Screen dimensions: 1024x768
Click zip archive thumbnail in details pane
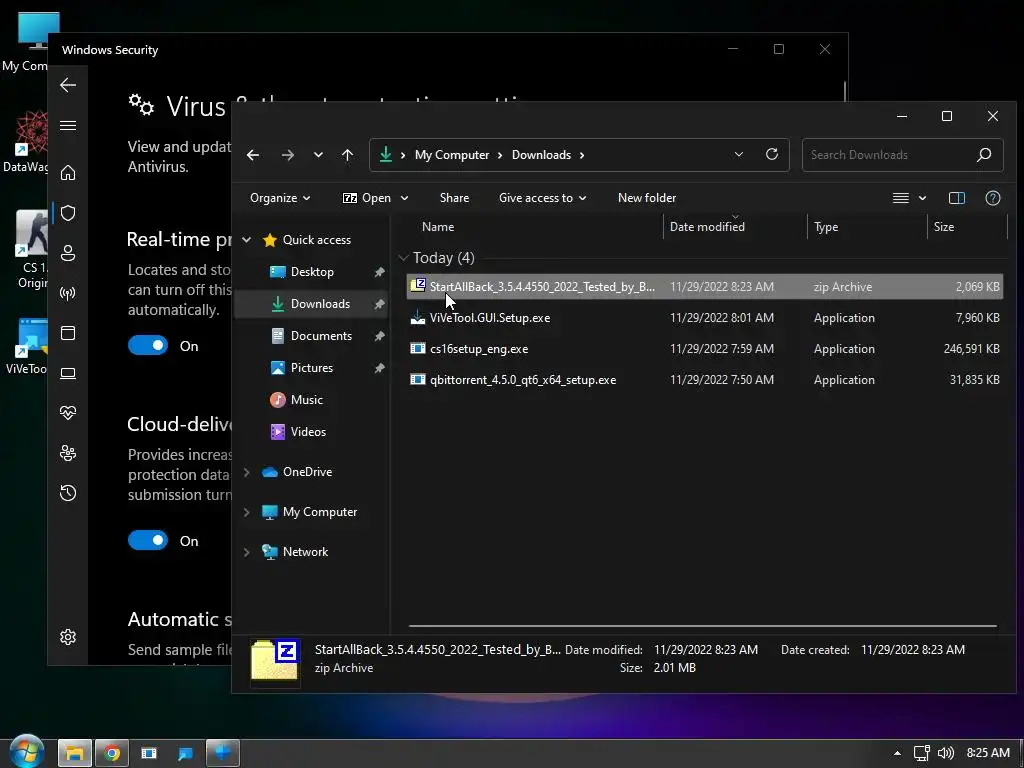tap(275, 661)
